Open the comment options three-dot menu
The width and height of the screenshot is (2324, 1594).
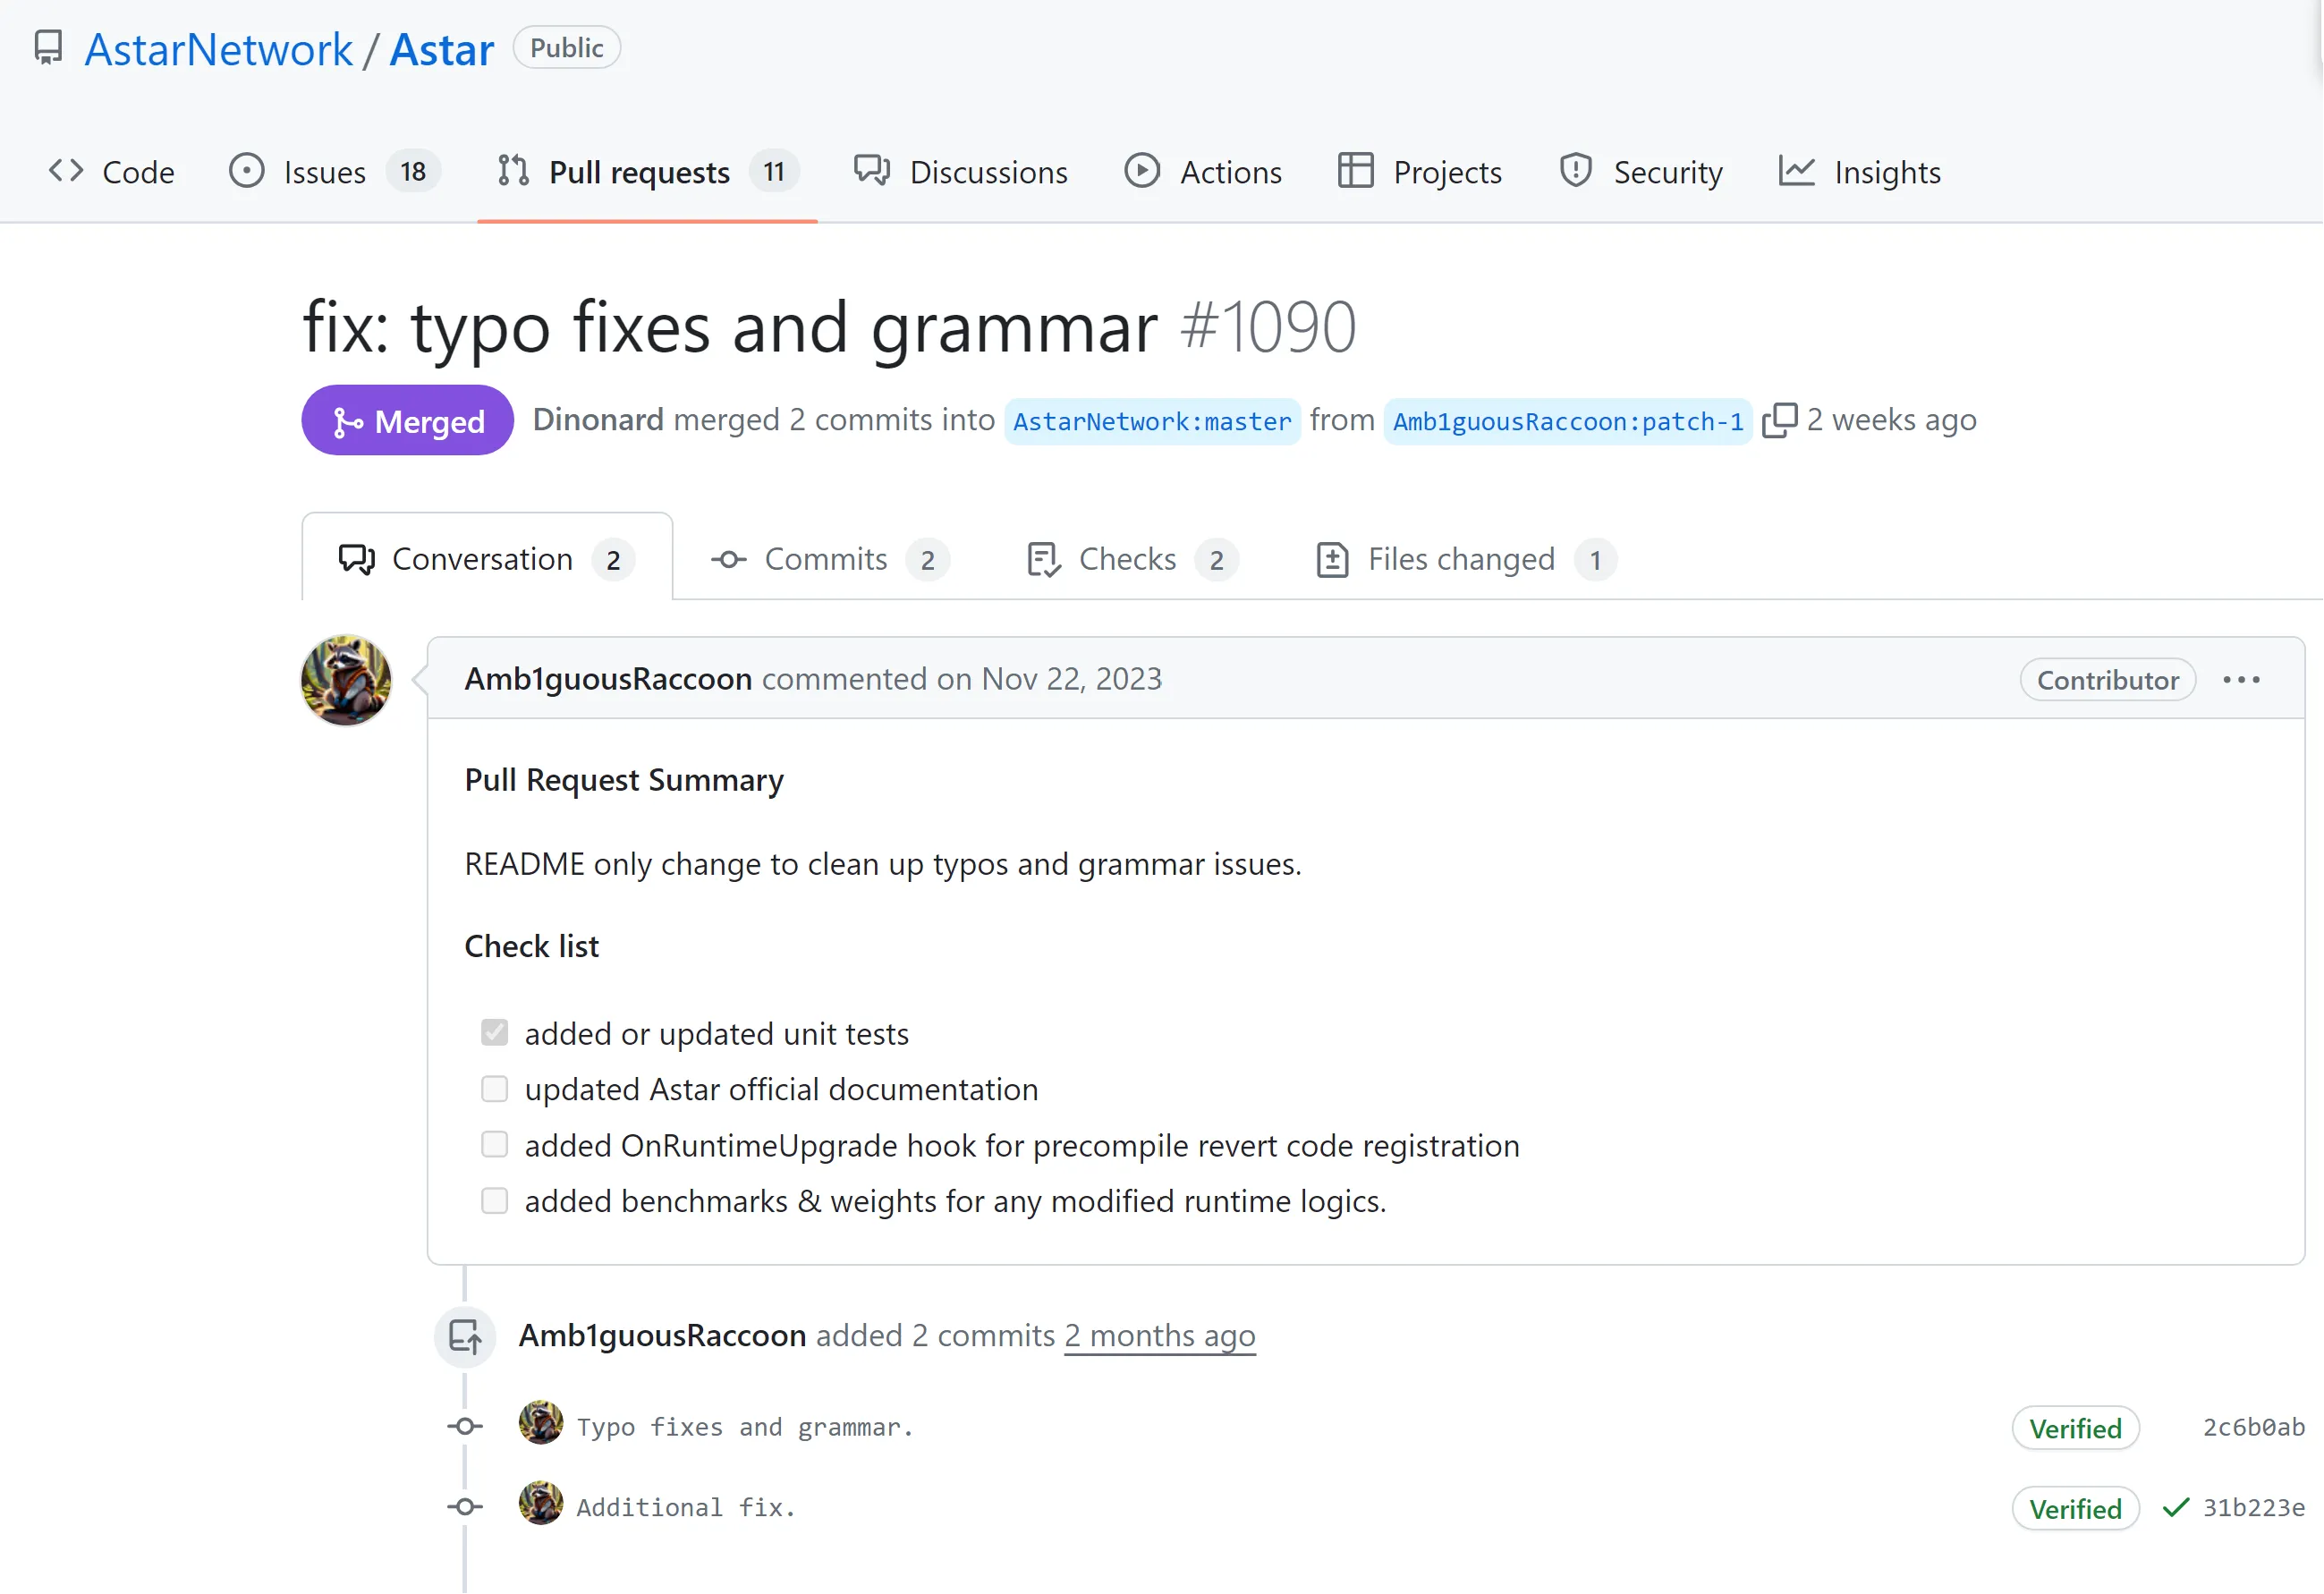tap(2241, 680)
